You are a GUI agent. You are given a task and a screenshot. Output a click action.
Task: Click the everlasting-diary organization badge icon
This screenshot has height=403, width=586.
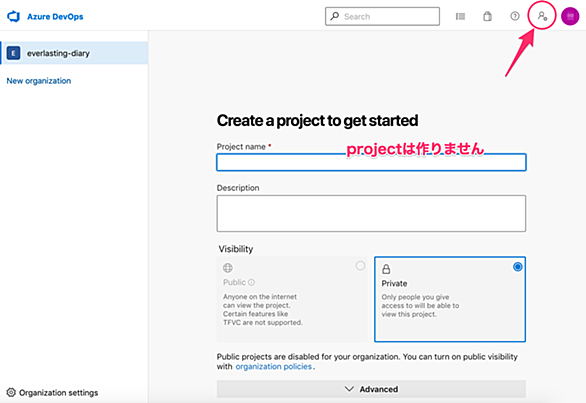(x=13, y=53)
